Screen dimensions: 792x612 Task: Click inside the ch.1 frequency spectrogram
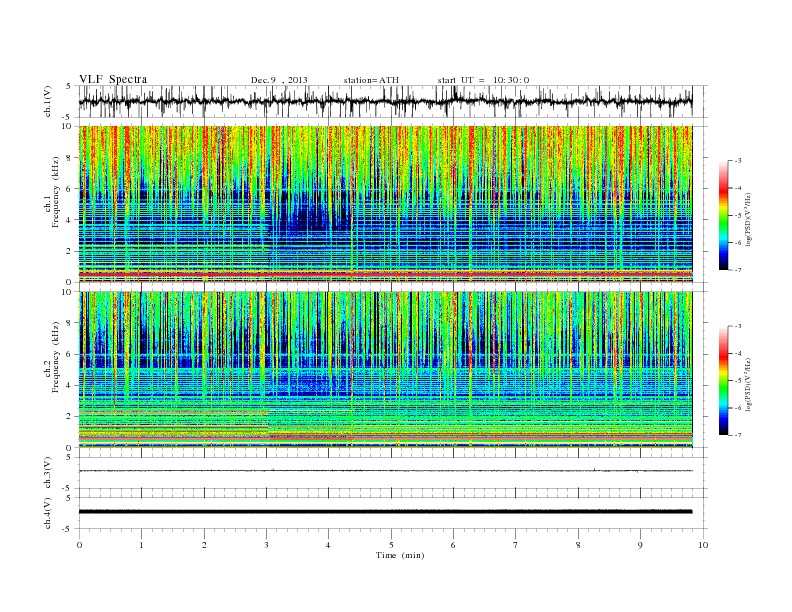click(385, 204)
